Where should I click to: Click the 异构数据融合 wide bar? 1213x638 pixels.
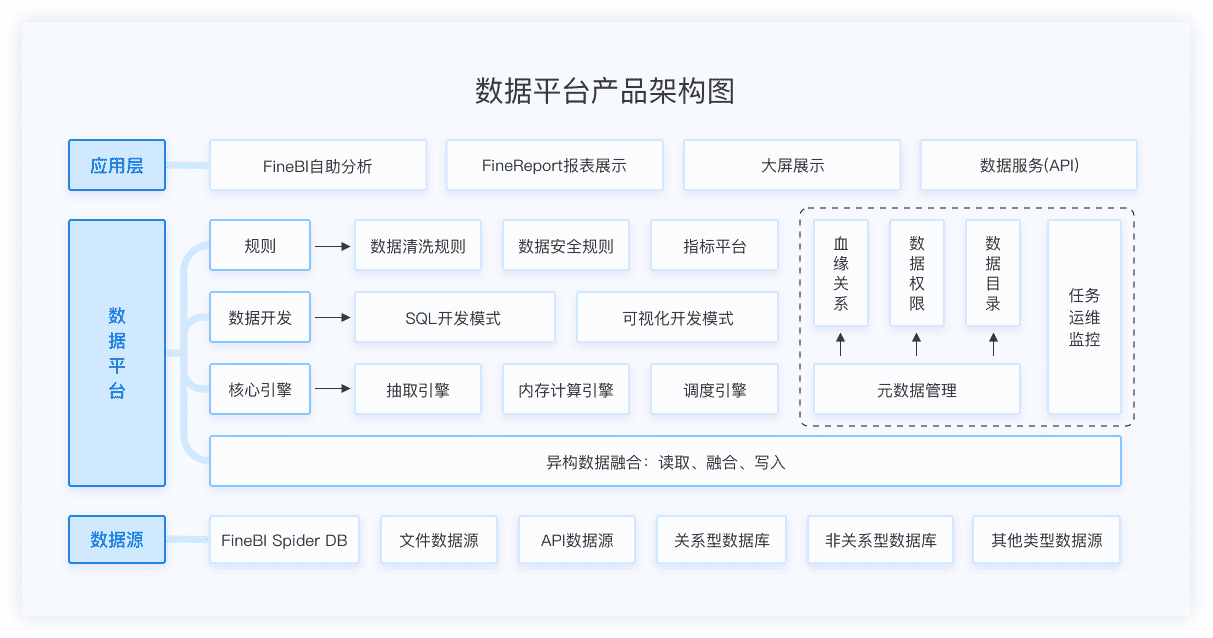(665, 461)
